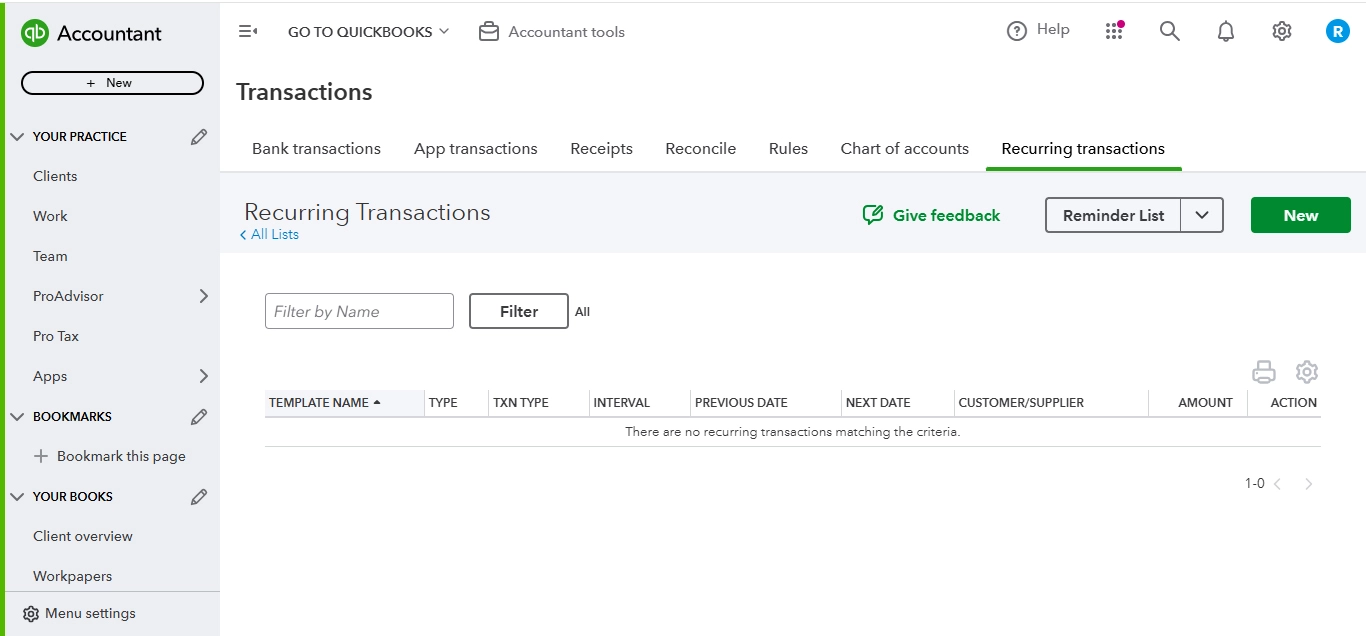Open the QuickBooks Accountant home via qb logo

[x=31, y=33]
